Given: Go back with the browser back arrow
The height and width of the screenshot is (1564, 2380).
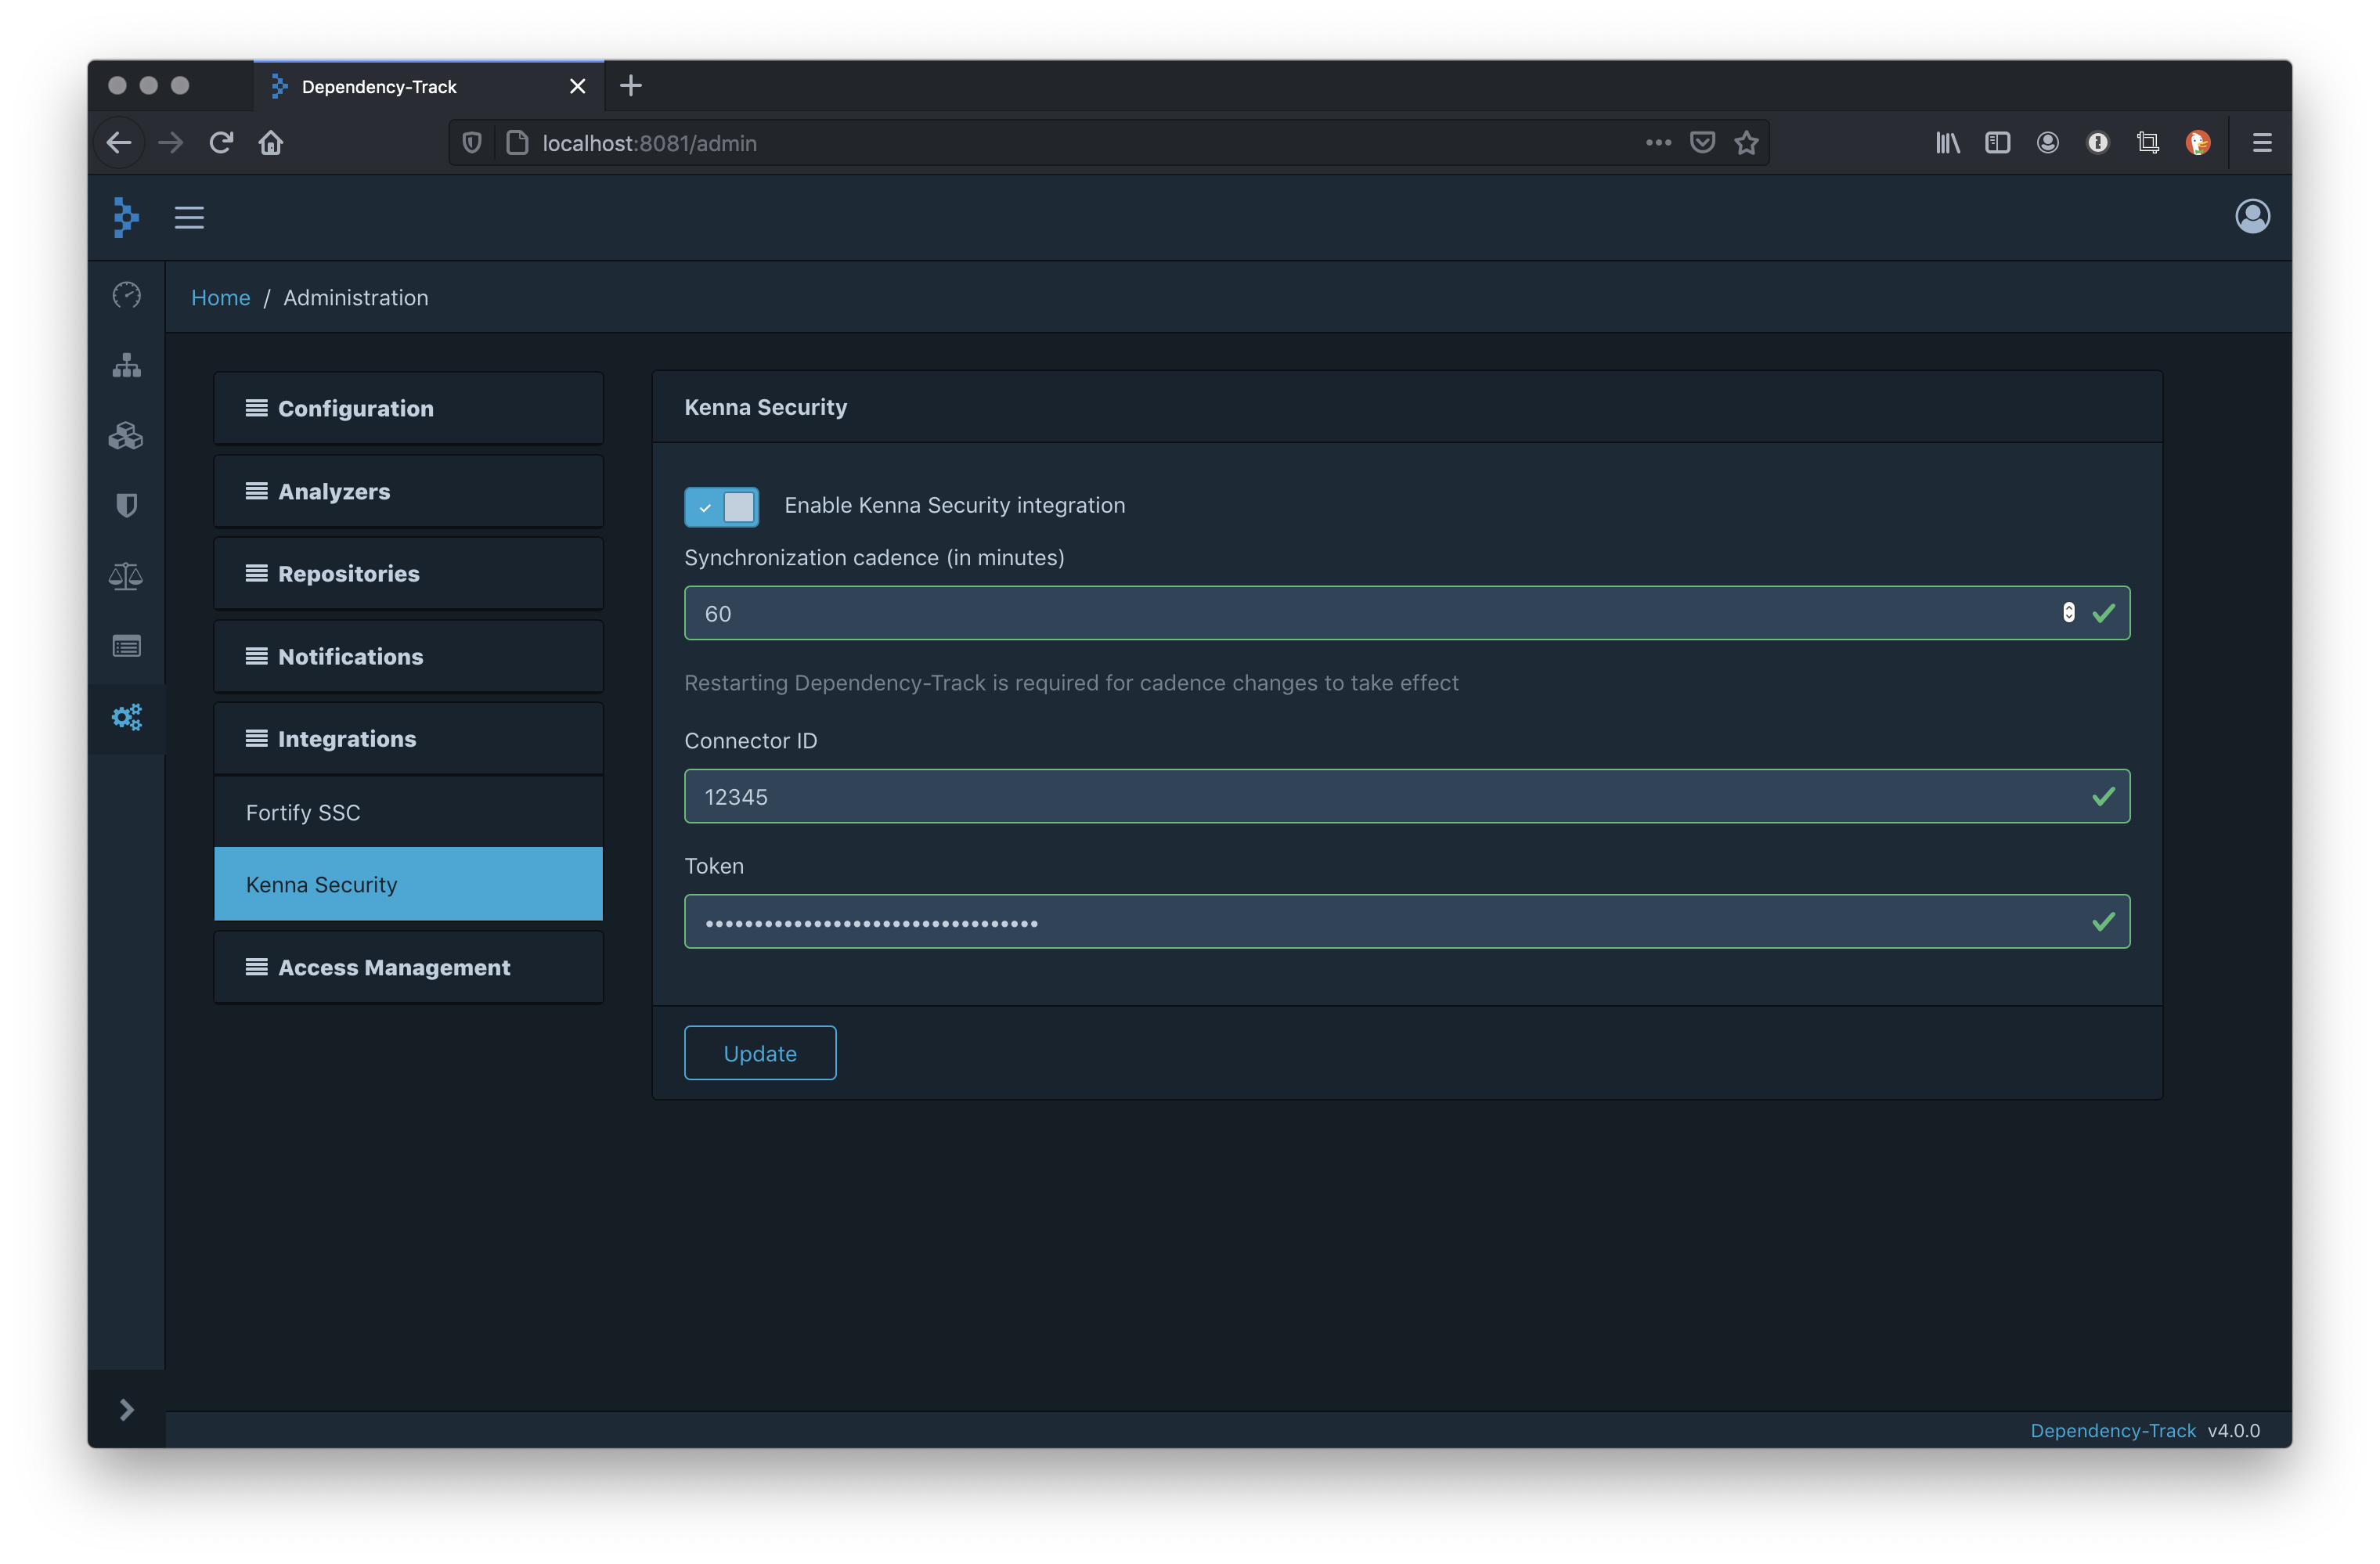Looking at the screenshot, I should click(119, 143).
